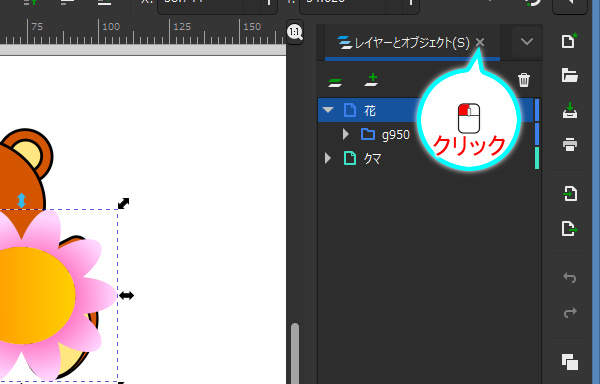The height and width of the screenshot is (384, 600).
Task: Click the layer icon of the クマ row
Action: tap(350, 158)
